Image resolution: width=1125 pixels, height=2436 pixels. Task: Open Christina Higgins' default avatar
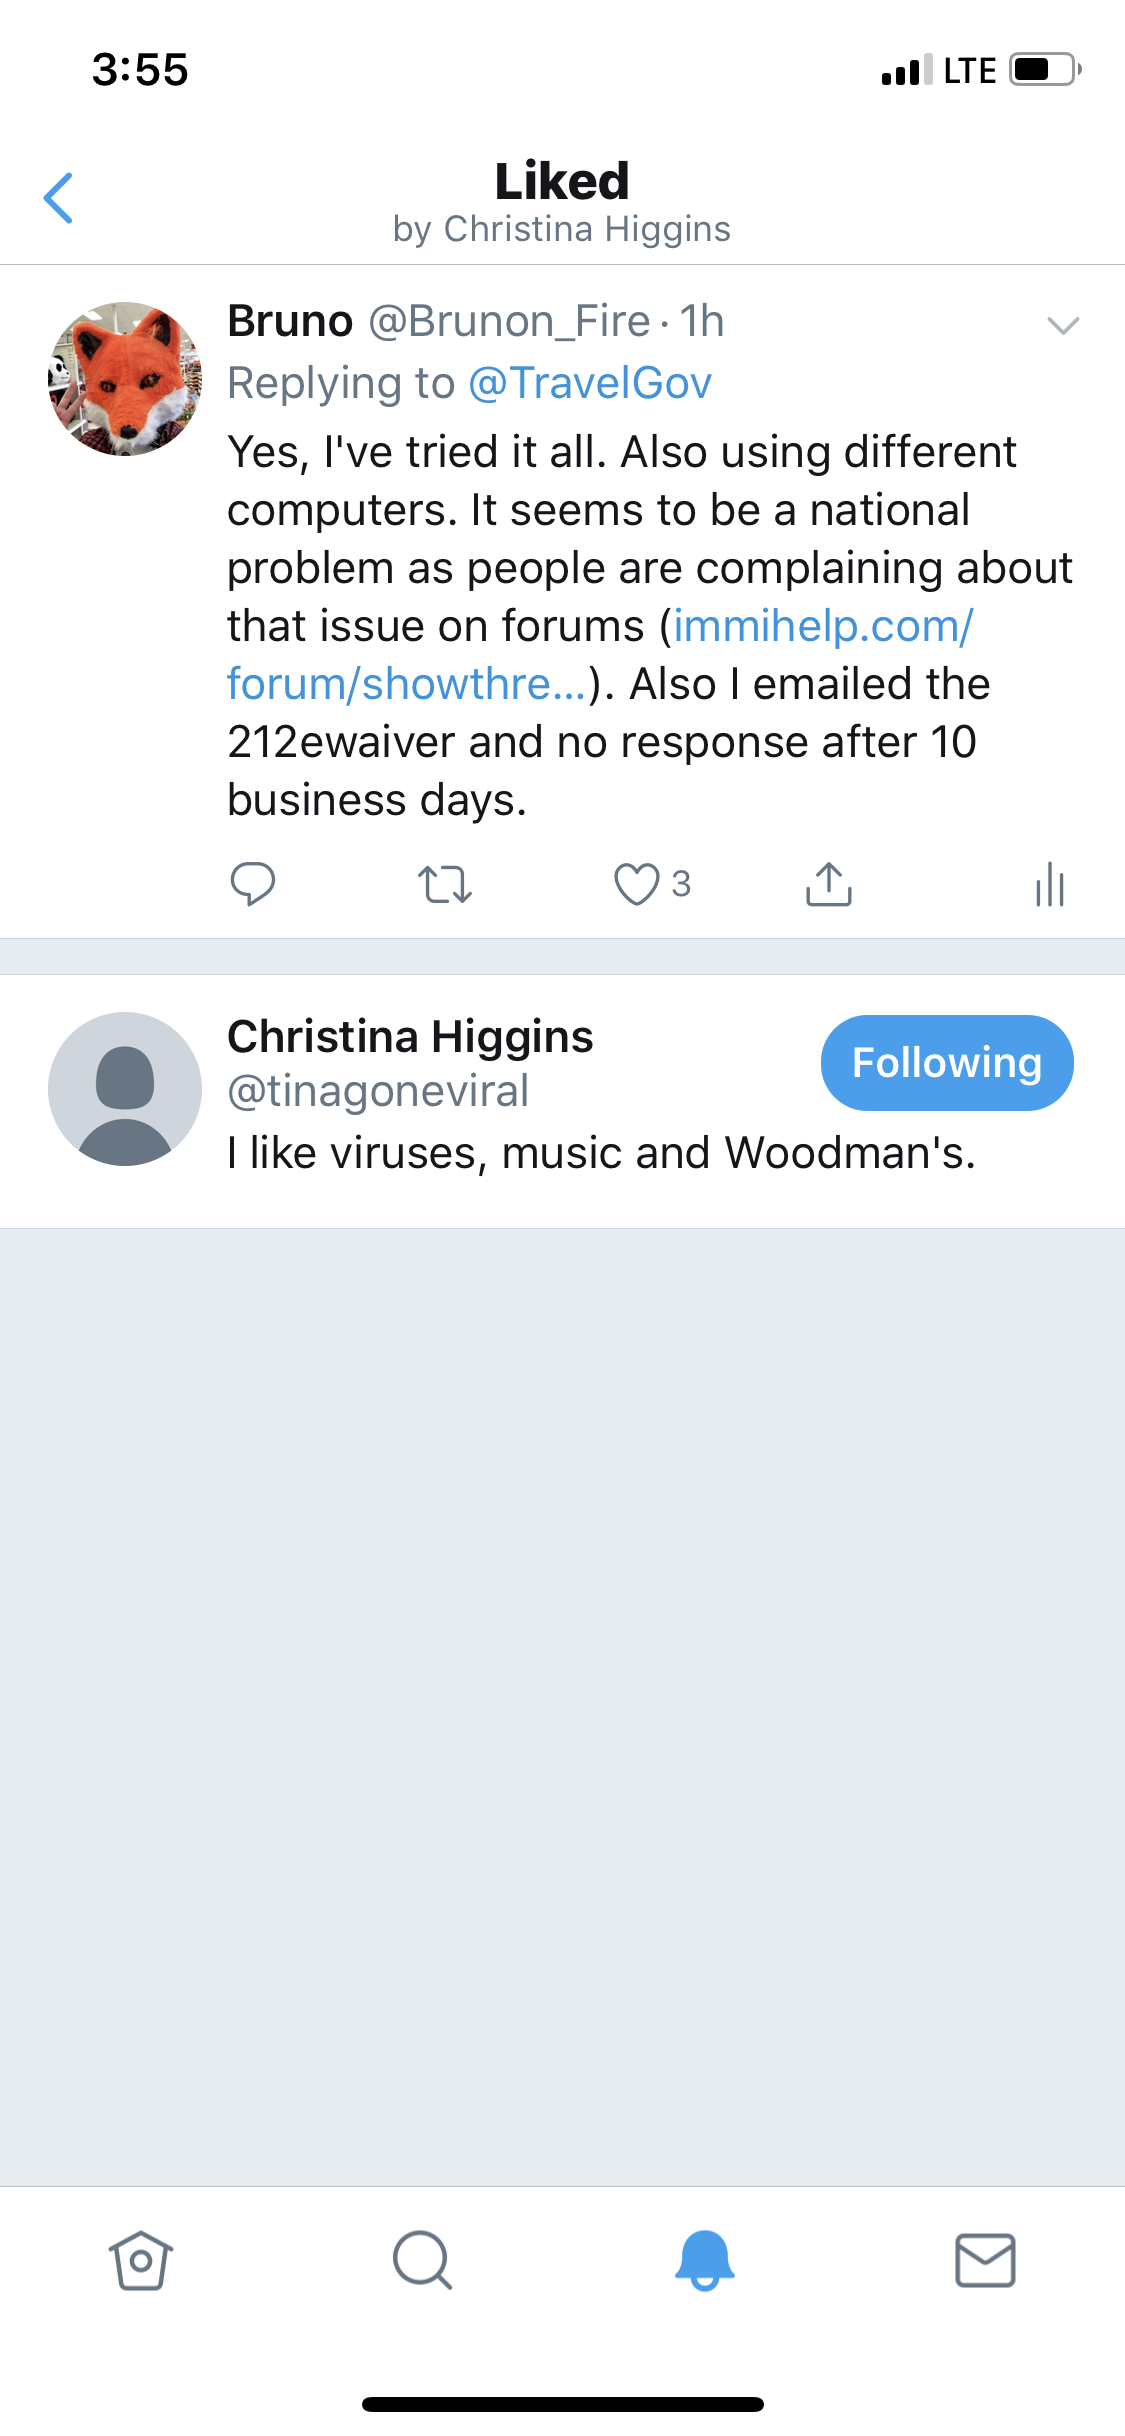pos(125,1089)
